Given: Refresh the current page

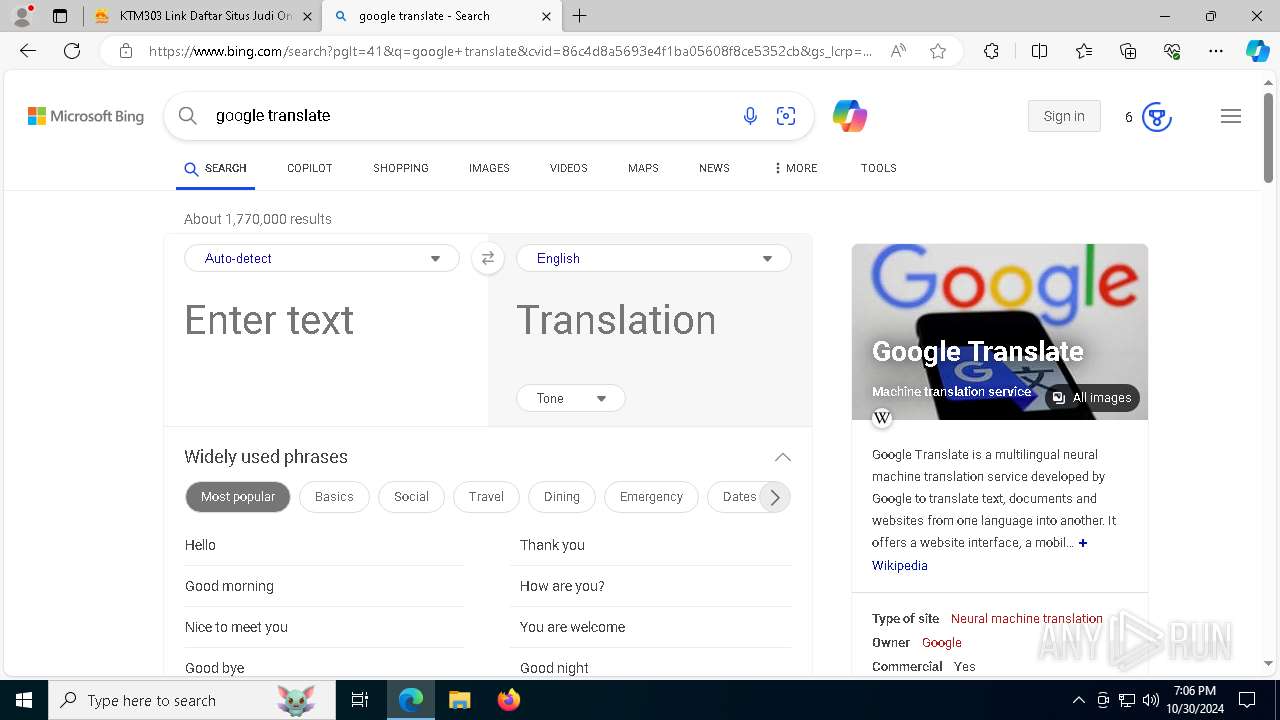Looking at the screenshot, I should pos(72,51).
